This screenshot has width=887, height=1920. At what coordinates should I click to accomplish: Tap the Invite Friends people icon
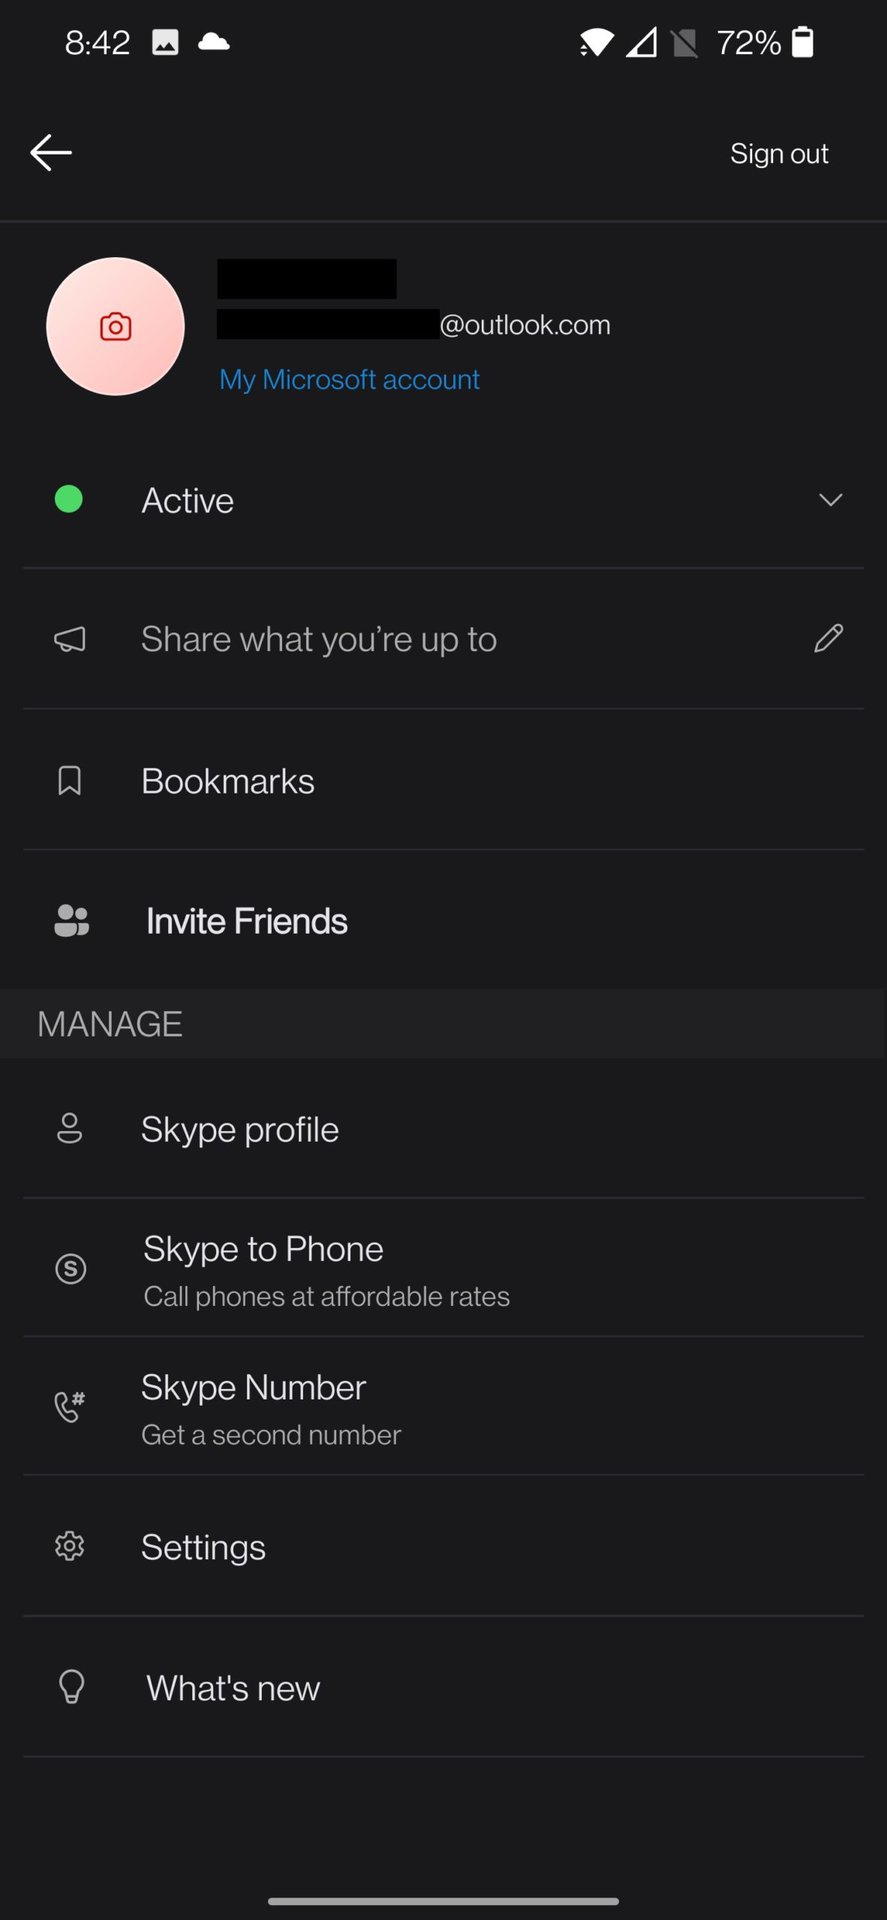tap(71, 921)
